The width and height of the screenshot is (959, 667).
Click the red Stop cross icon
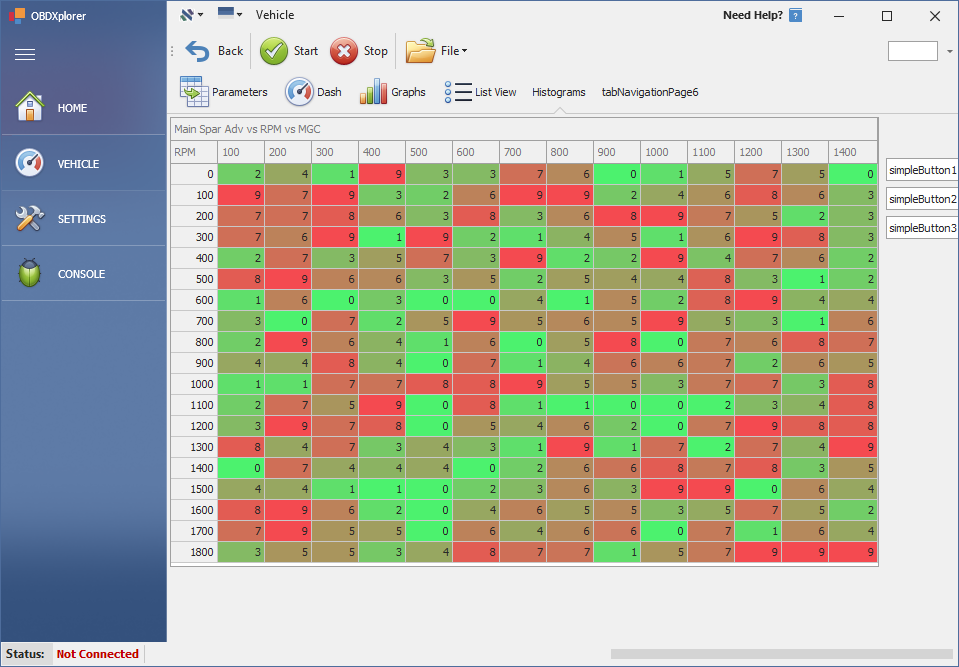(x=344, y=51)
